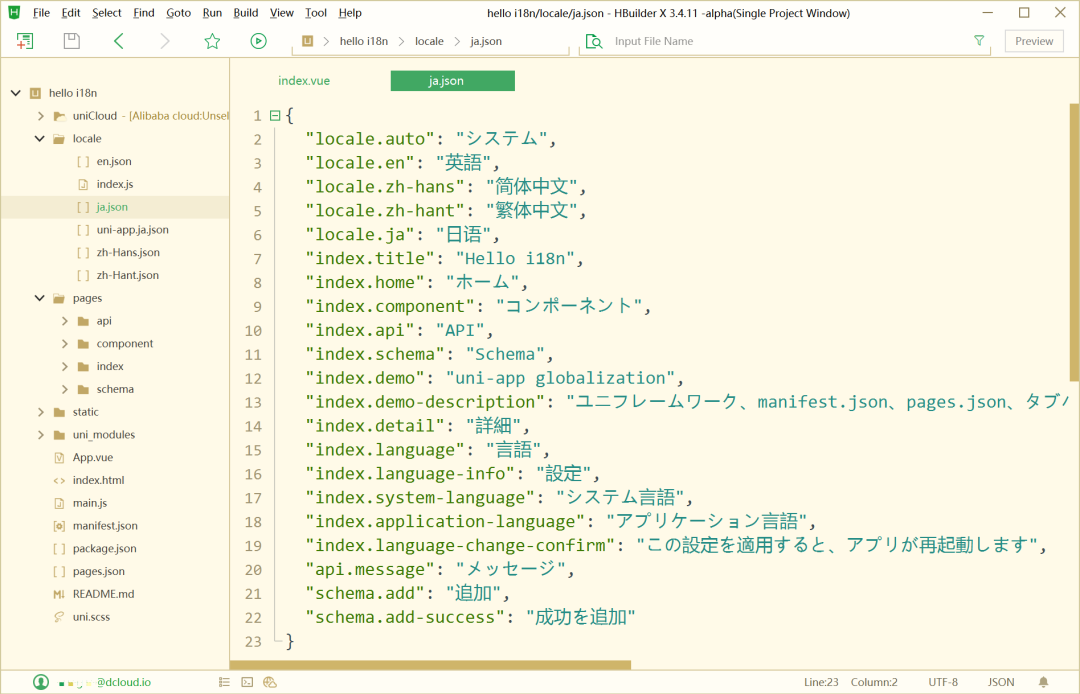
Task: Select the ja.json editor tab
Action: [x=453, y=81]
